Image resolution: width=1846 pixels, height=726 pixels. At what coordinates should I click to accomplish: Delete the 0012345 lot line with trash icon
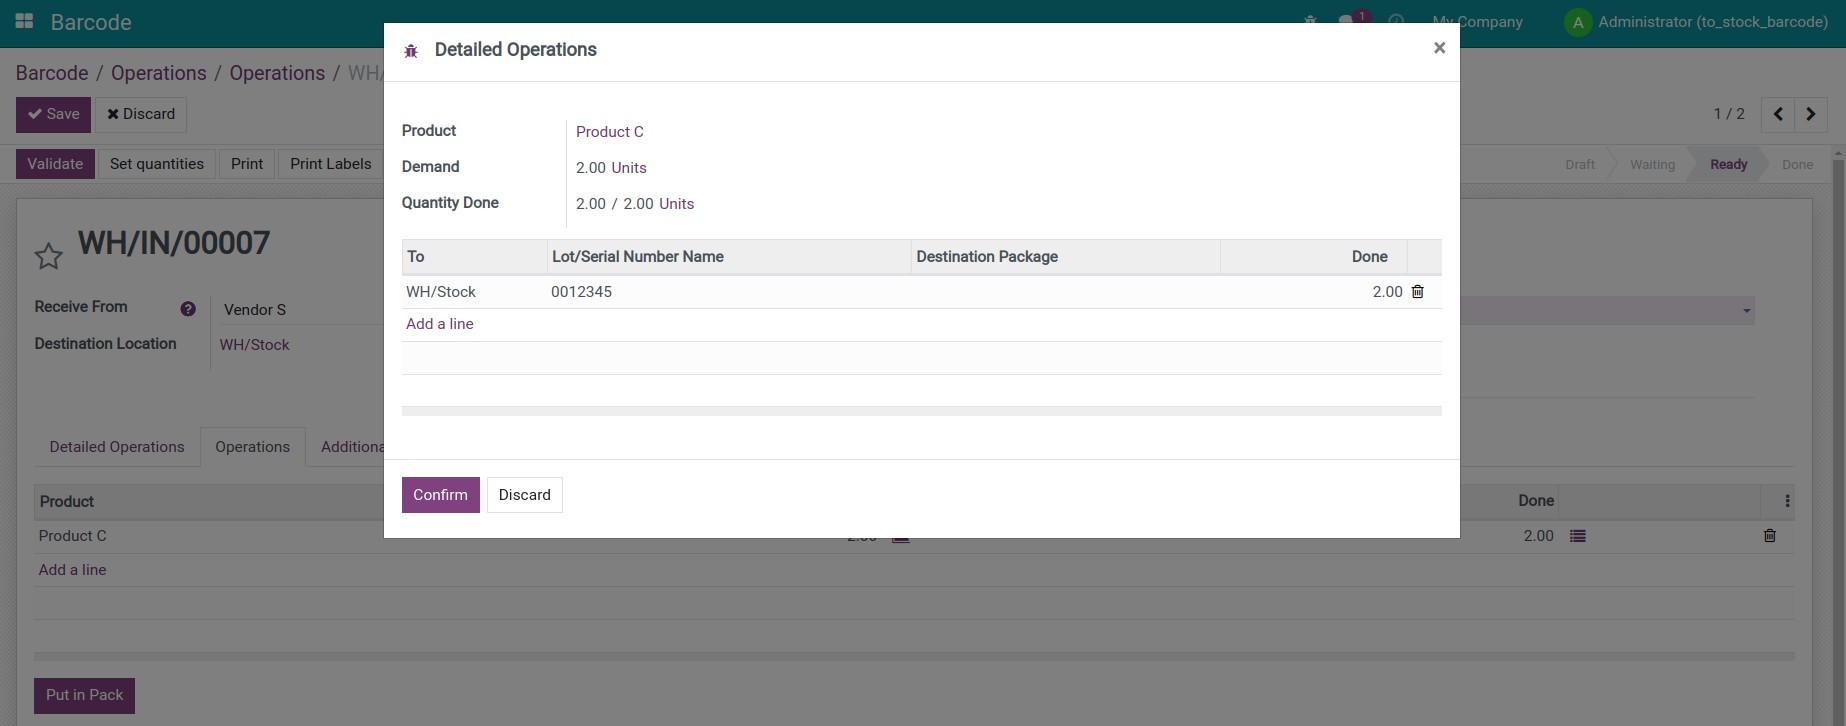(1417, 292)
